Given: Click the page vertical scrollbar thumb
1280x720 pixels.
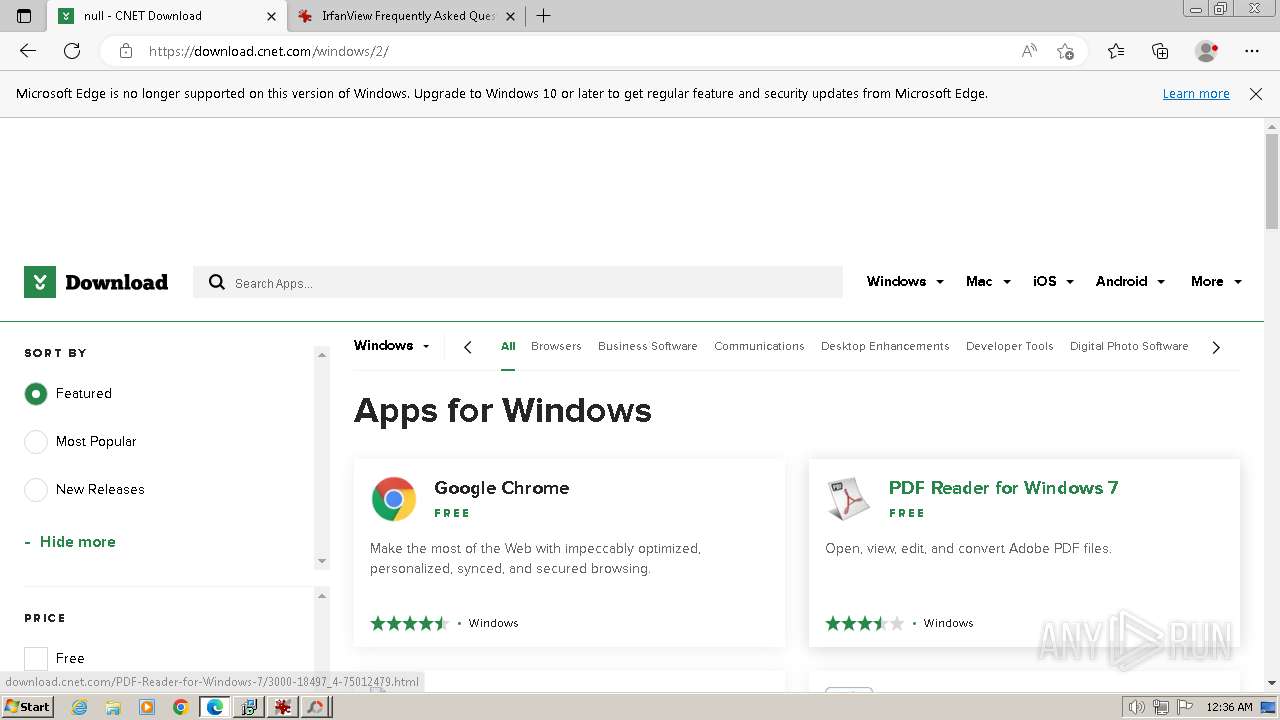Looking at the screenshot, I should pyautogui.click(x=1272, y=182).
